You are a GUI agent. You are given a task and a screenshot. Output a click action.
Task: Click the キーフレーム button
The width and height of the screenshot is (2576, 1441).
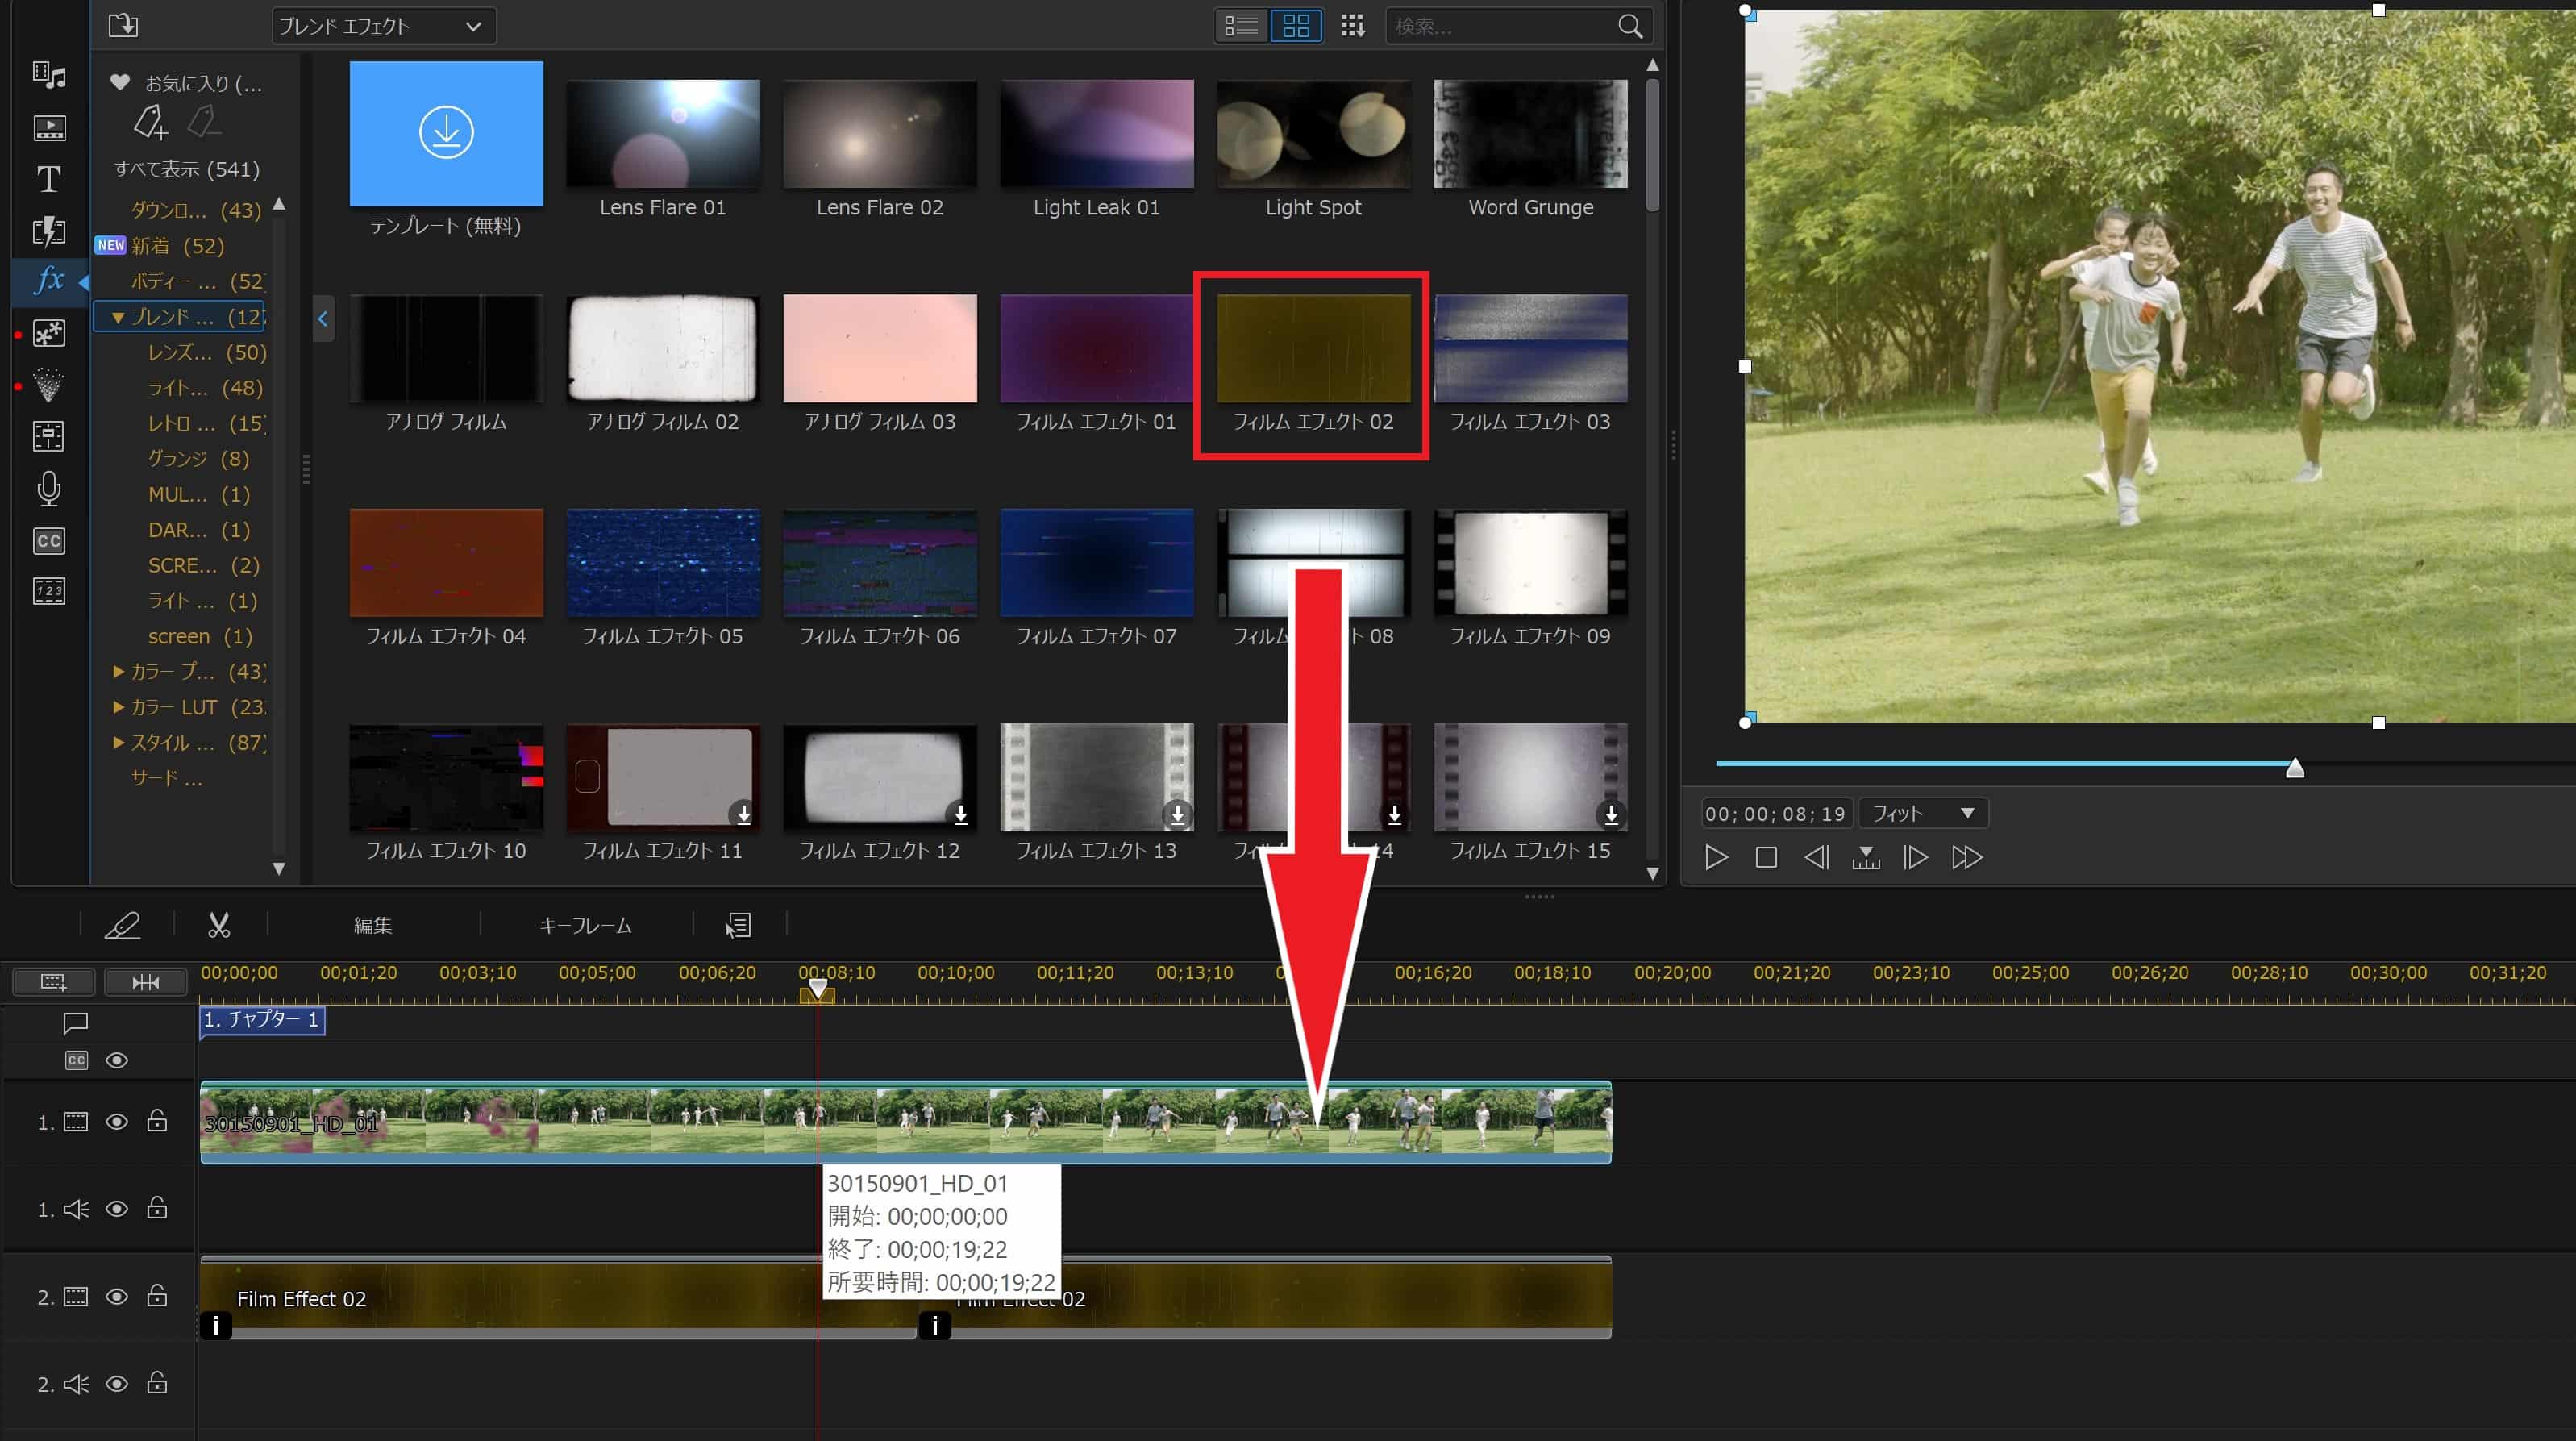(585, 925)
